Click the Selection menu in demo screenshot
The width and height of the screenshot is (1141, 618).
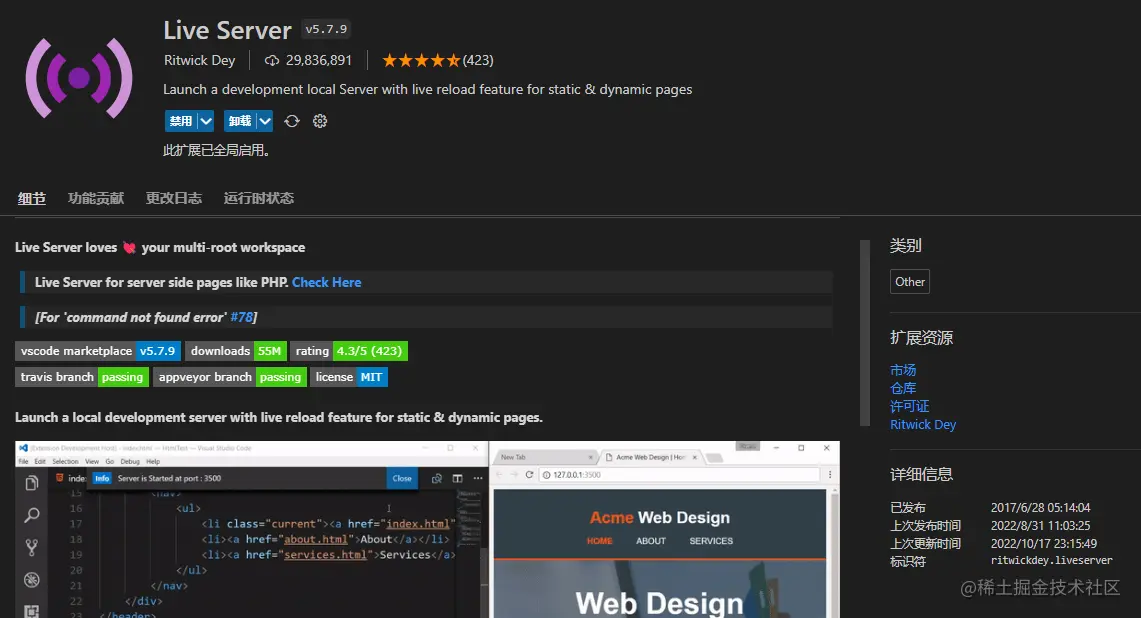point(65,461)
